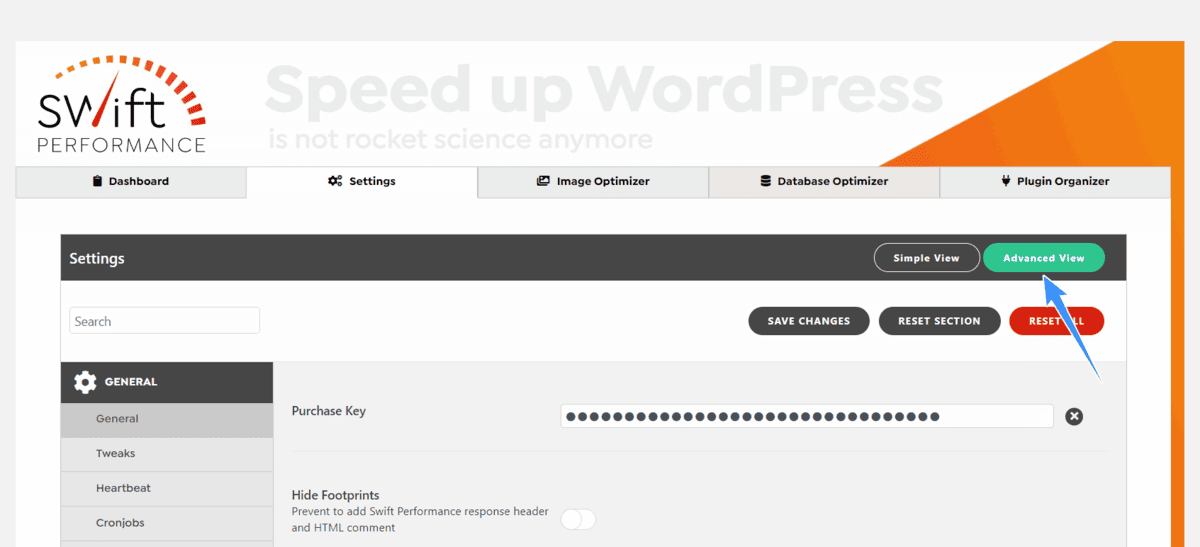Switch to the Settings tab
This screenshot has width=1200, height=547.
tap(362, 181)
